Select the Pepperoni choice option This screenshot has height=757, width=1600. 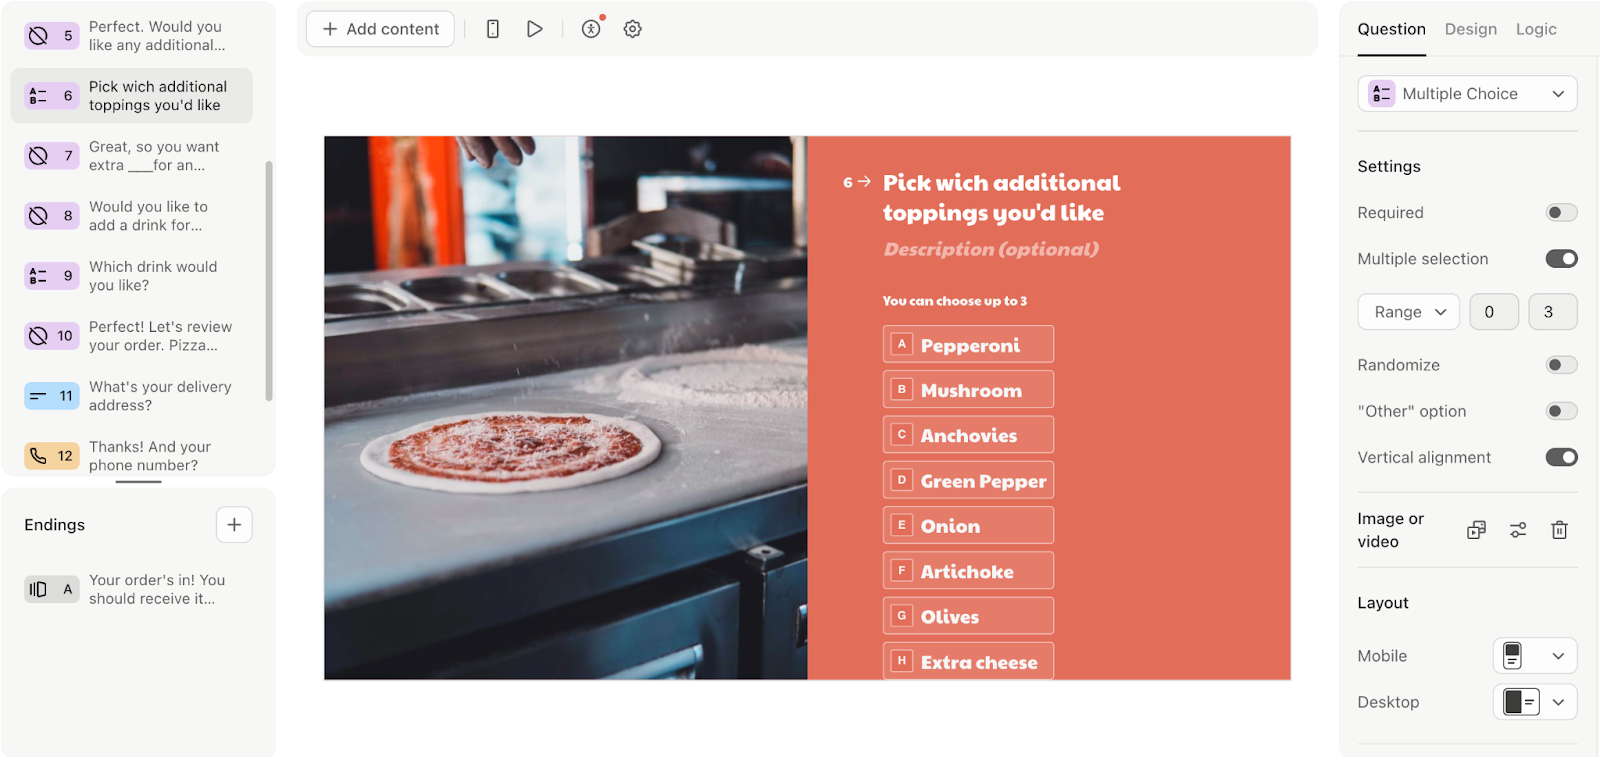(968, 344)
